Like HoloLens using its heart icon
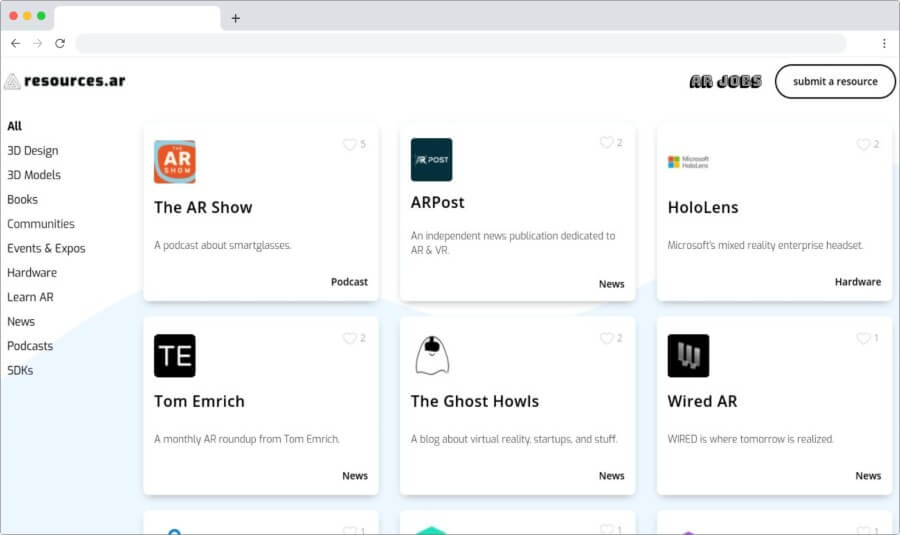The width and height of the screenshot is (900, 535). tap(863, 144)
